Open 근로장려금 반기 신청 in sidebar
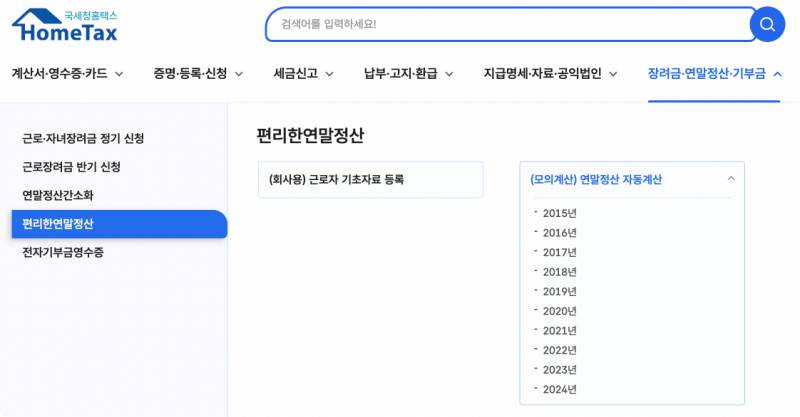The height and width of the screenshot is (417, 800). tap(71, 167)
